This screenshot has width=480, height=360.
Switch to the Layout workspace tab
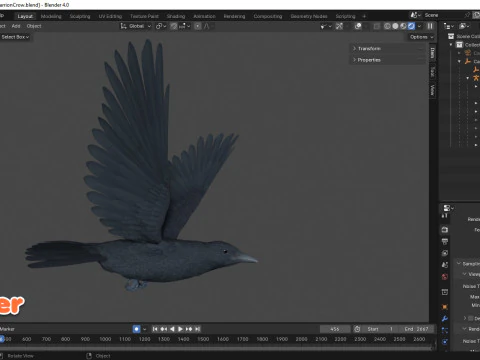point(25,16)
